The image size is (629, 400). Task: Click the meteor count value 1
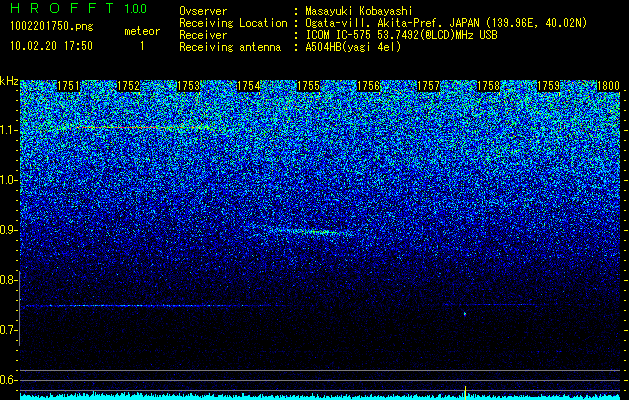point(142,46)
